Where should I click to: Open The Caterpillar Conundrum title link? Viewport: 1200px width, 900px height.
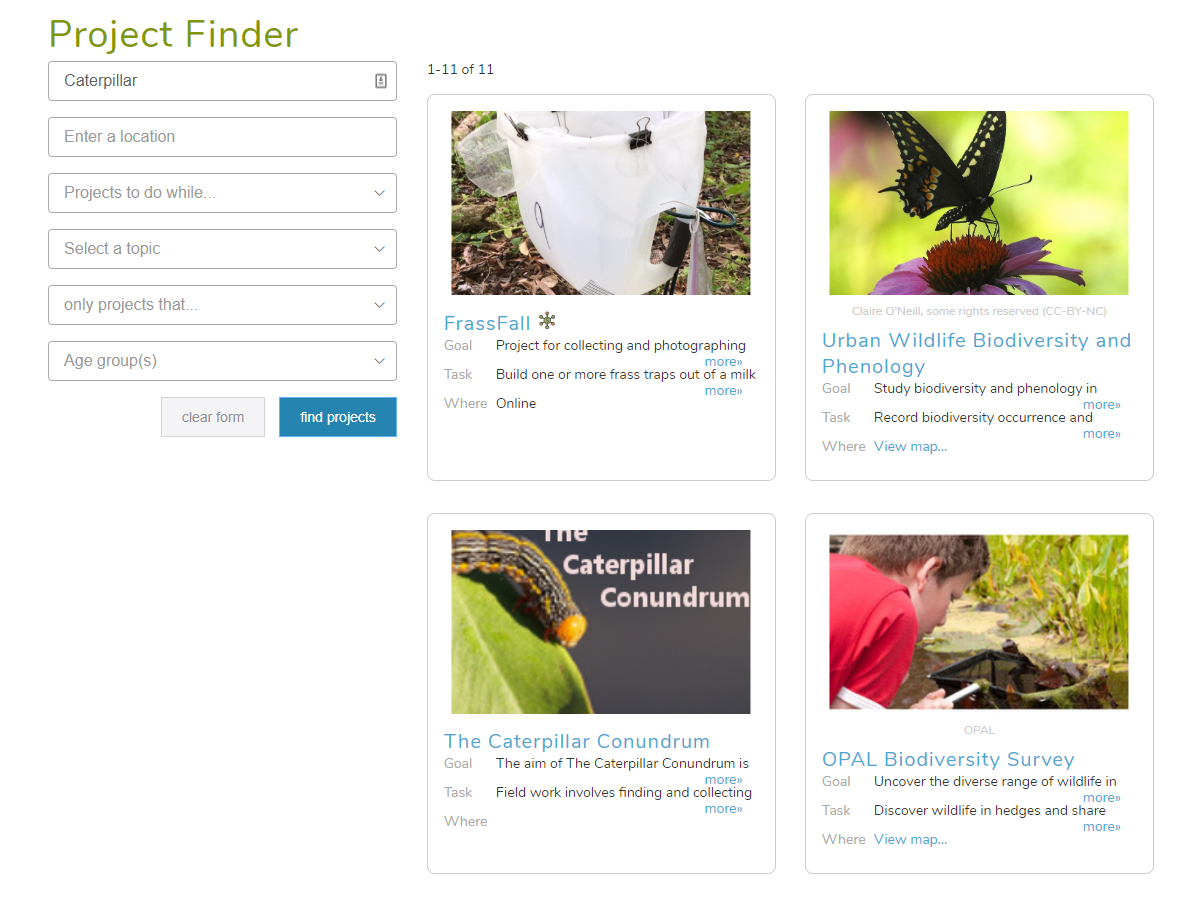point(577,741)
